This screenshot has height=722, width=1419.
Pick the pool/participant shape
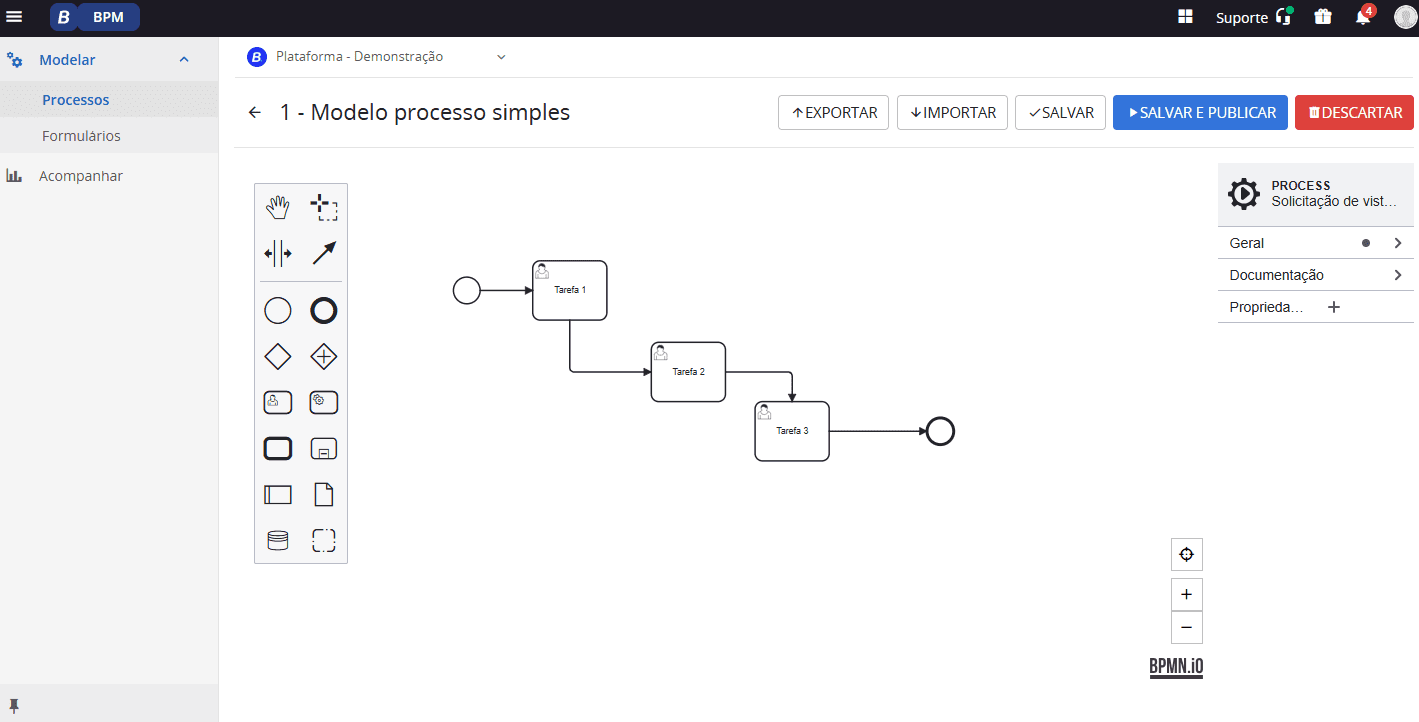click(x=278, y=494)
